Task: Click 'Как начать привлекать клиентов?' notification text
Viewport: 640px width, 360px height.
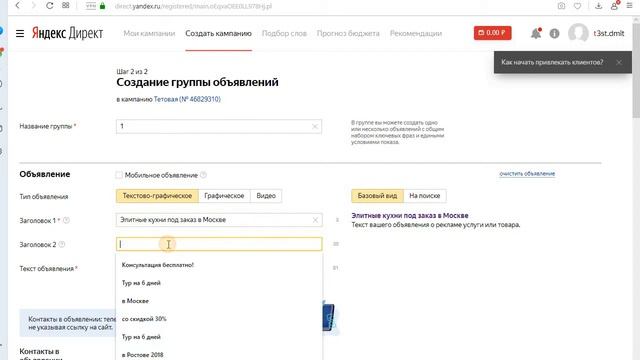Action: point(552,62)
